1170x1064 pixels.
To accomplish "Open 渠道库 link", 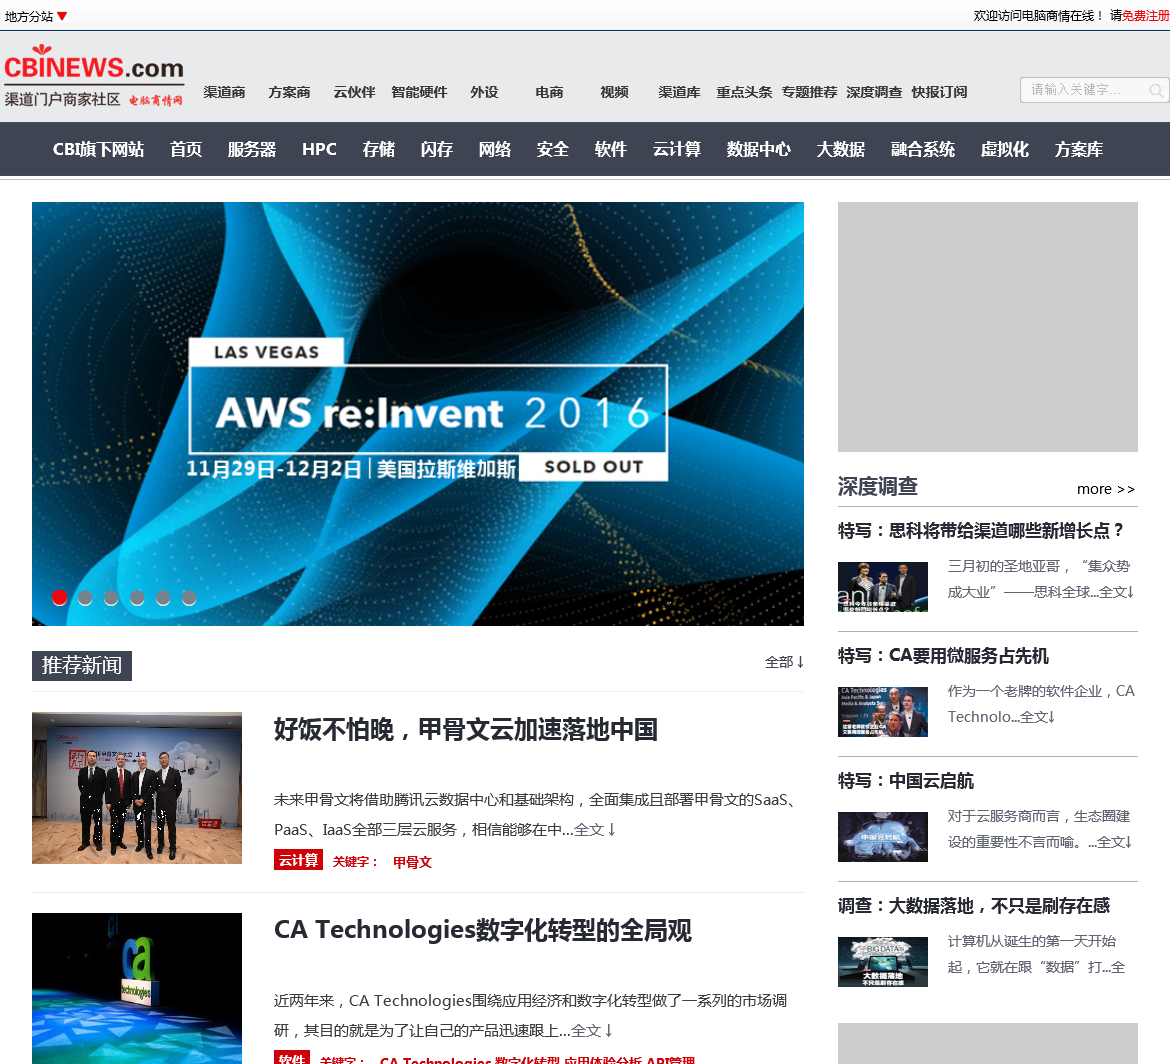I will tap(679, 92).
